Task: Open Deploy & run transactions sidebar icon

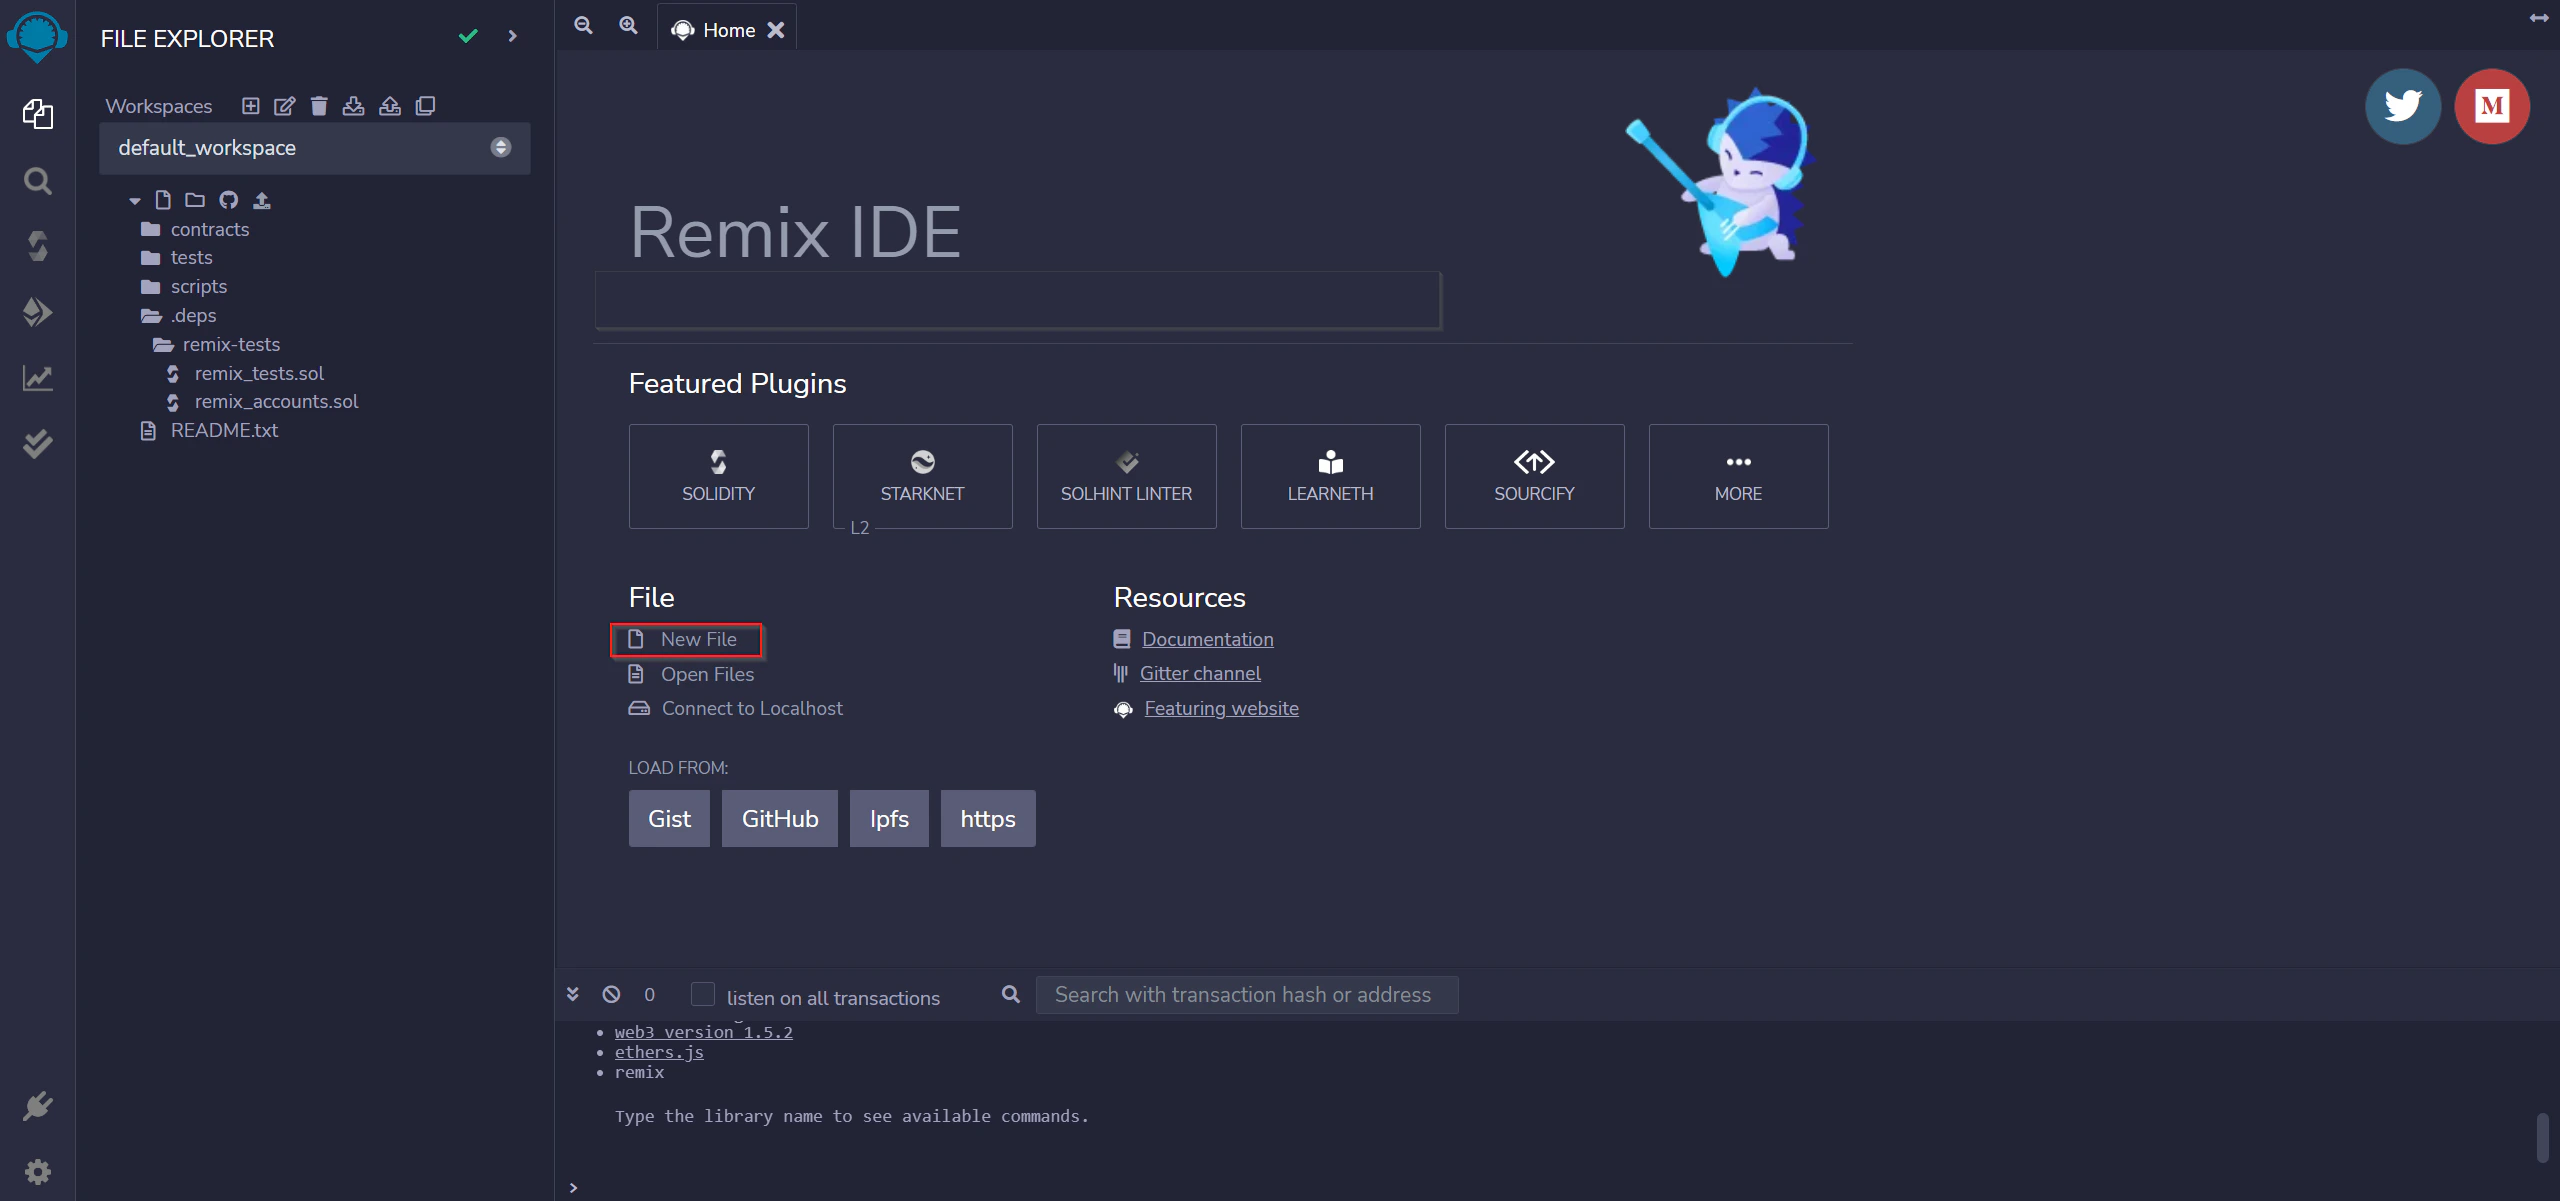Action: [37, 312]
